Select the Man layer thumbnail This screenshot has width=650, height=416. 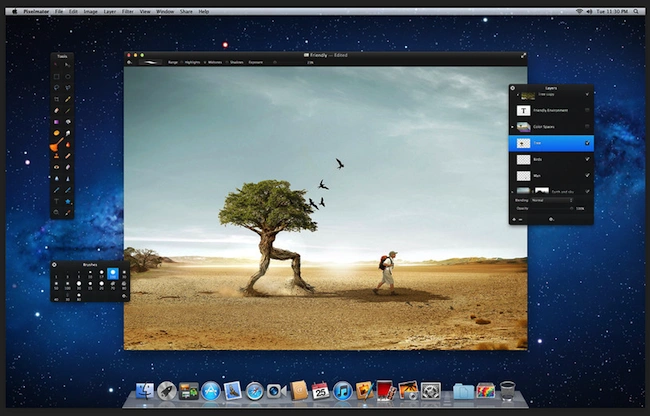[523, 175]
